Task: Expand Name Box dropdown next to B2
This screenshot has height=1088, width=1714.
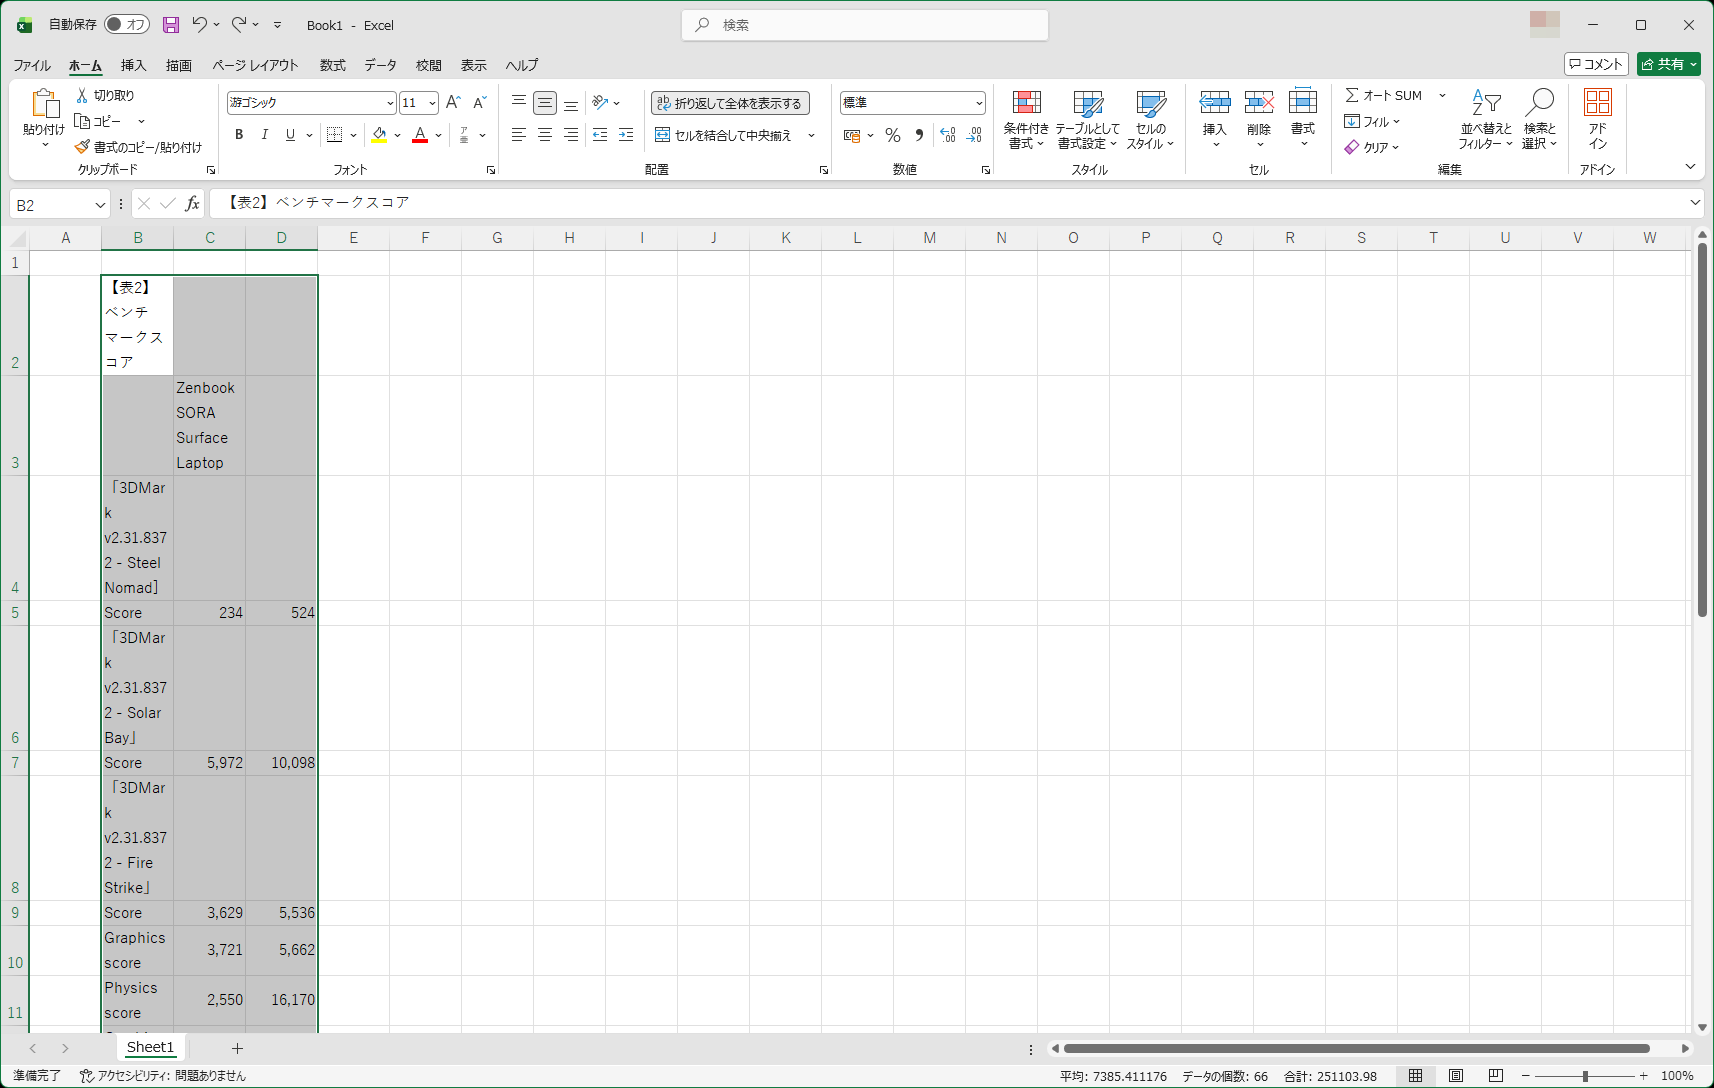Action: tap(100, 205)
